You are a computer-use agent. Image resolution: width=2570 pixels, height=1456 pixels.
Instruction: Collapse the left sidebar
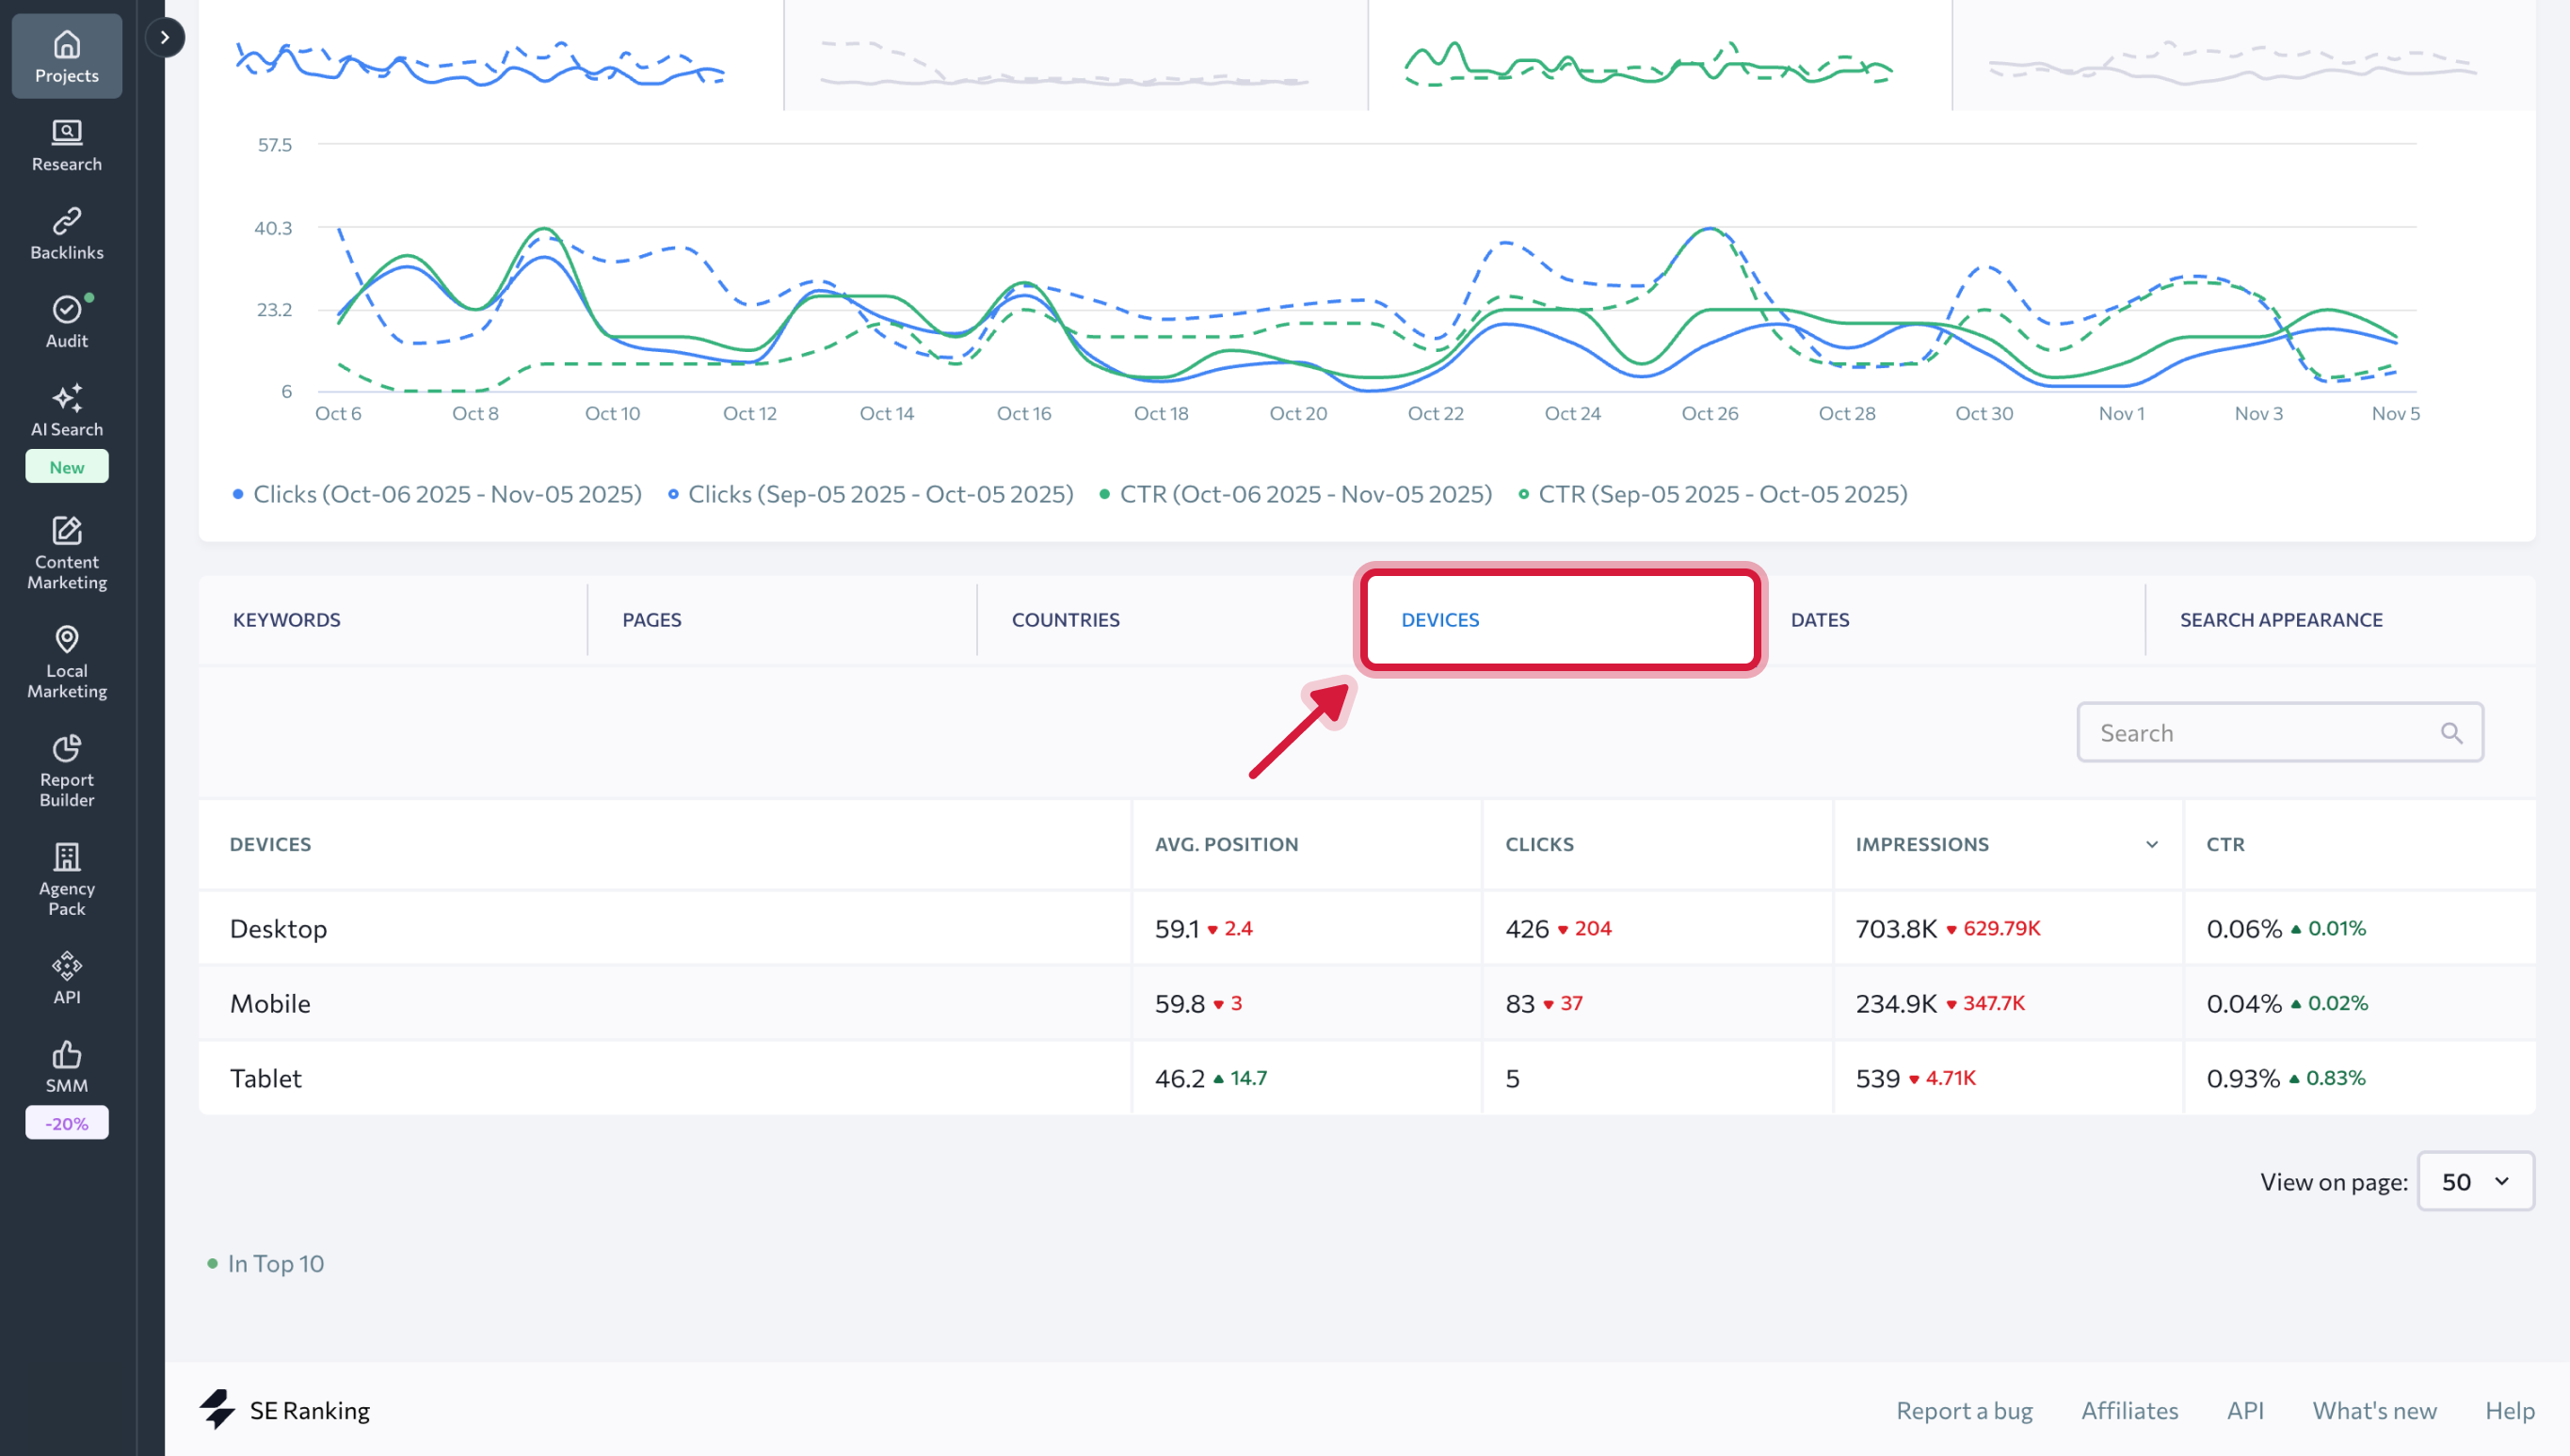pyautogui.click(x=165, y=37)
